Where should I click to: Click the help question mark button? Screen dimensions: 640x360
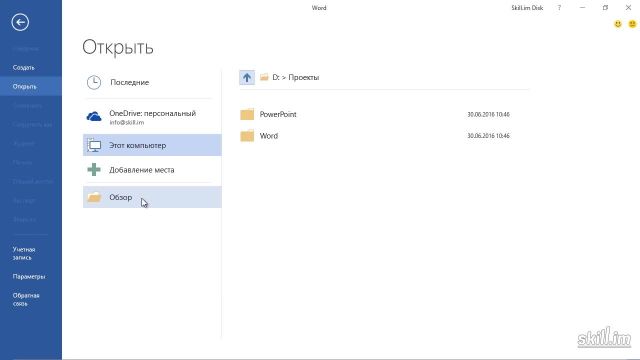tap(560, 8)
